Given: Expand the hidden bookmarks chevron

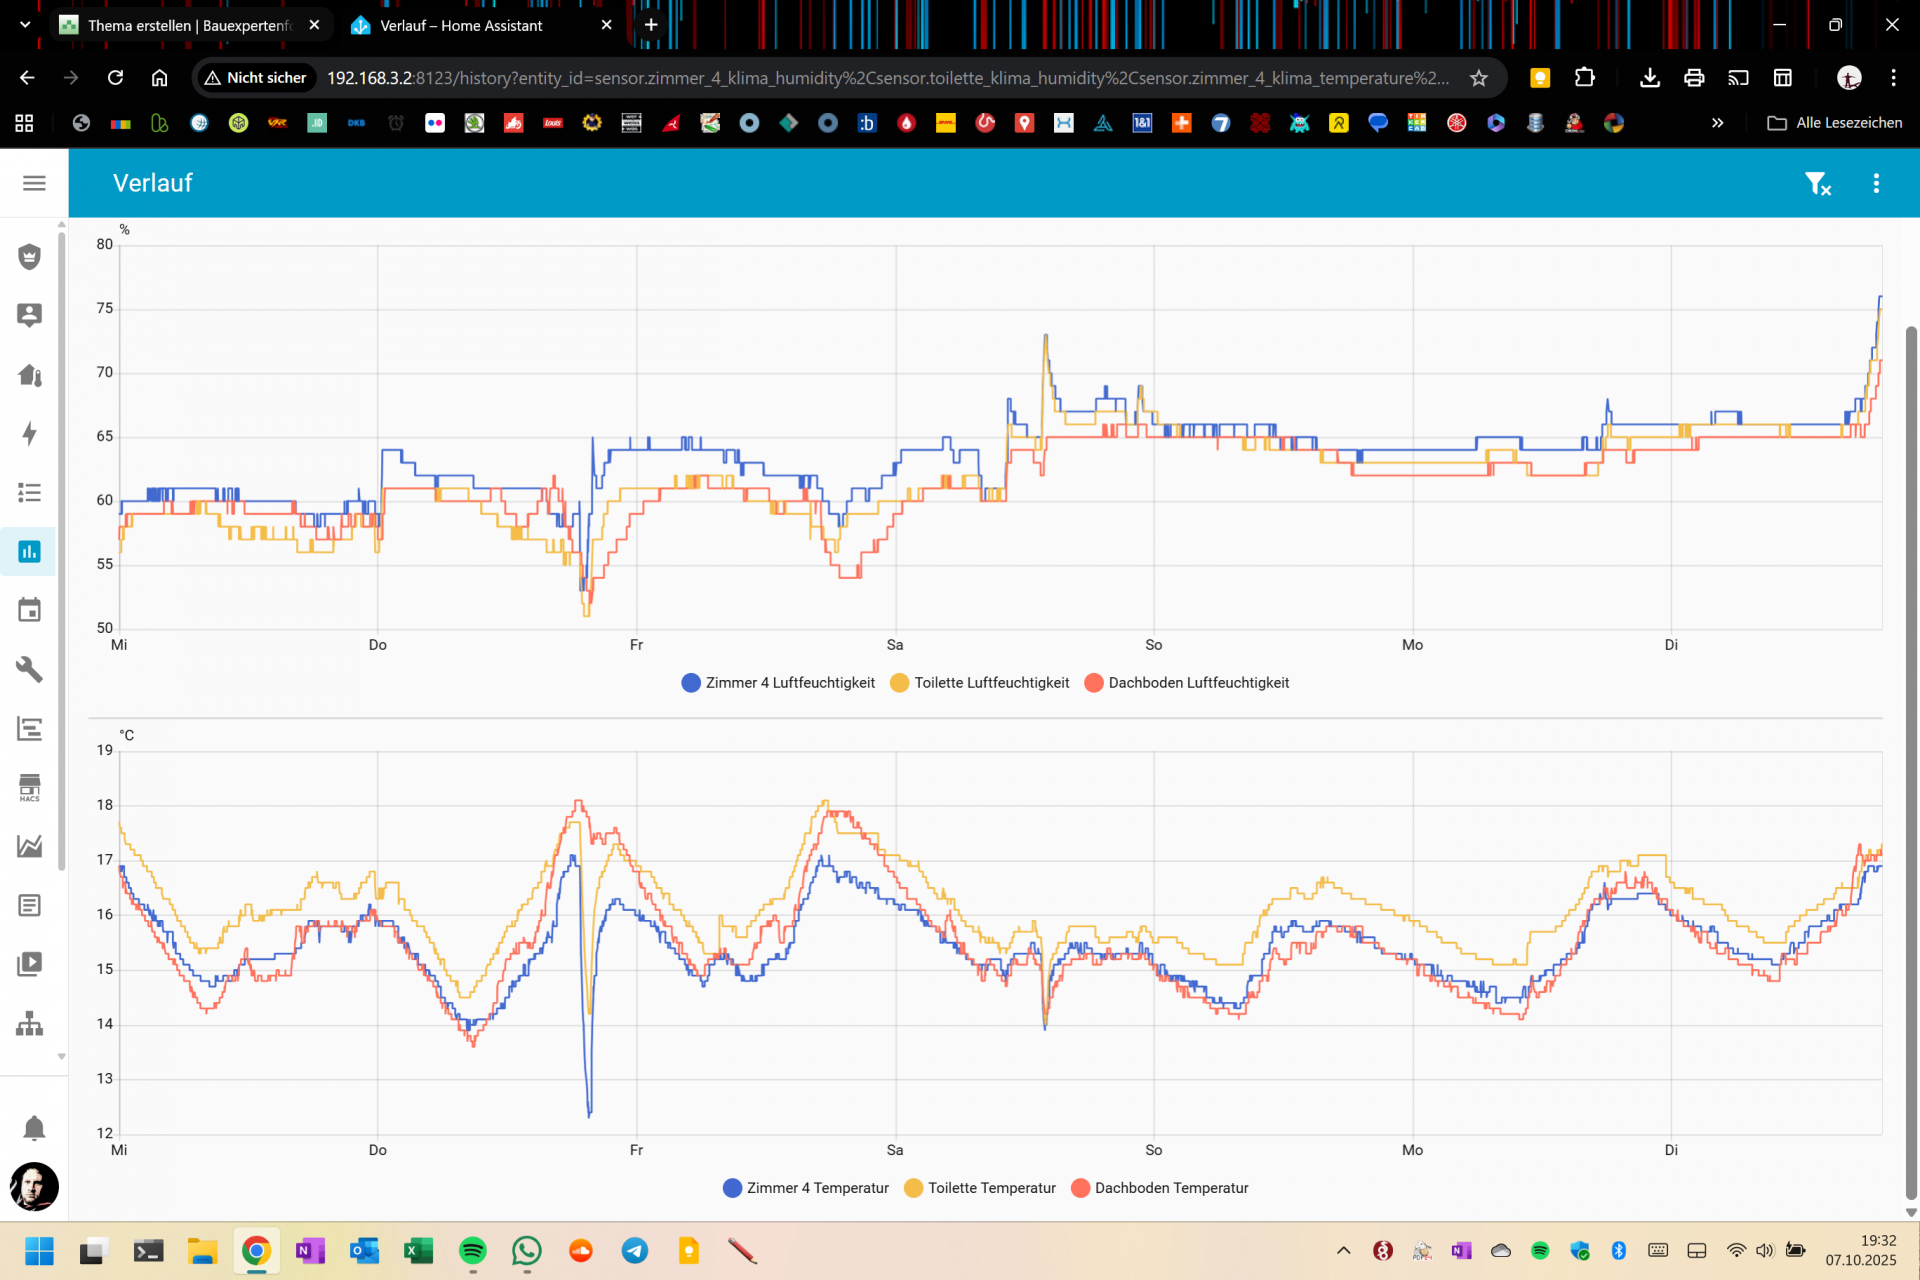Looking at the screenshot, I should click(1717, 123).
